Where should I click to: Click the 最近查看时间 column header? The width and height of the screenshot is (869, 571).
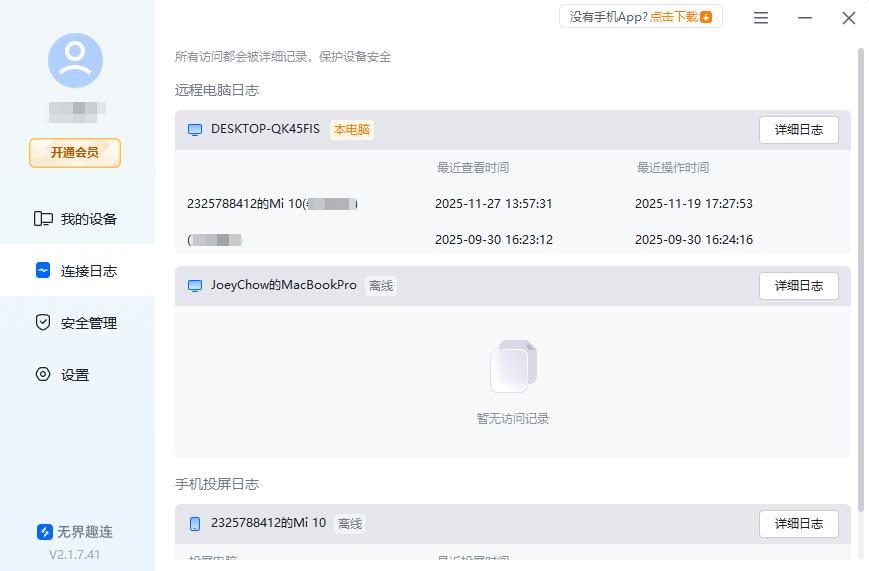[473, 167]
